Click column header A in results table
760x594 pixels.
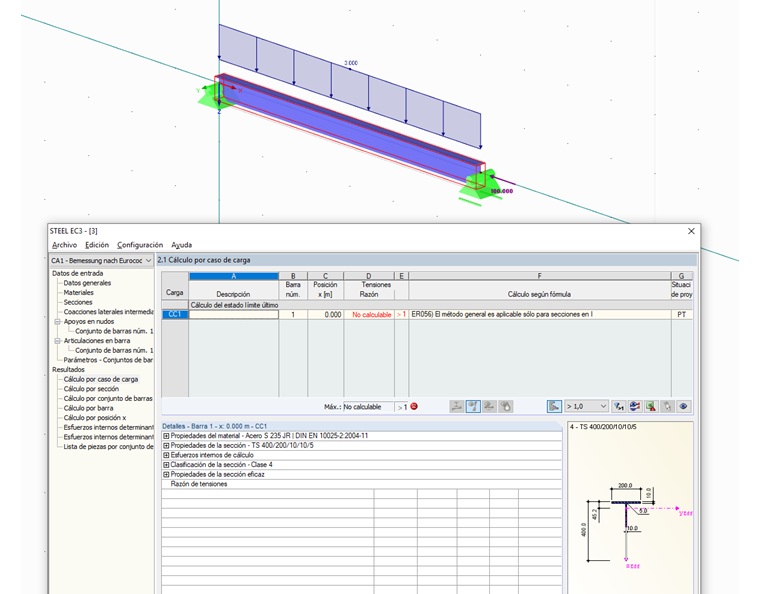coord(234,276)
